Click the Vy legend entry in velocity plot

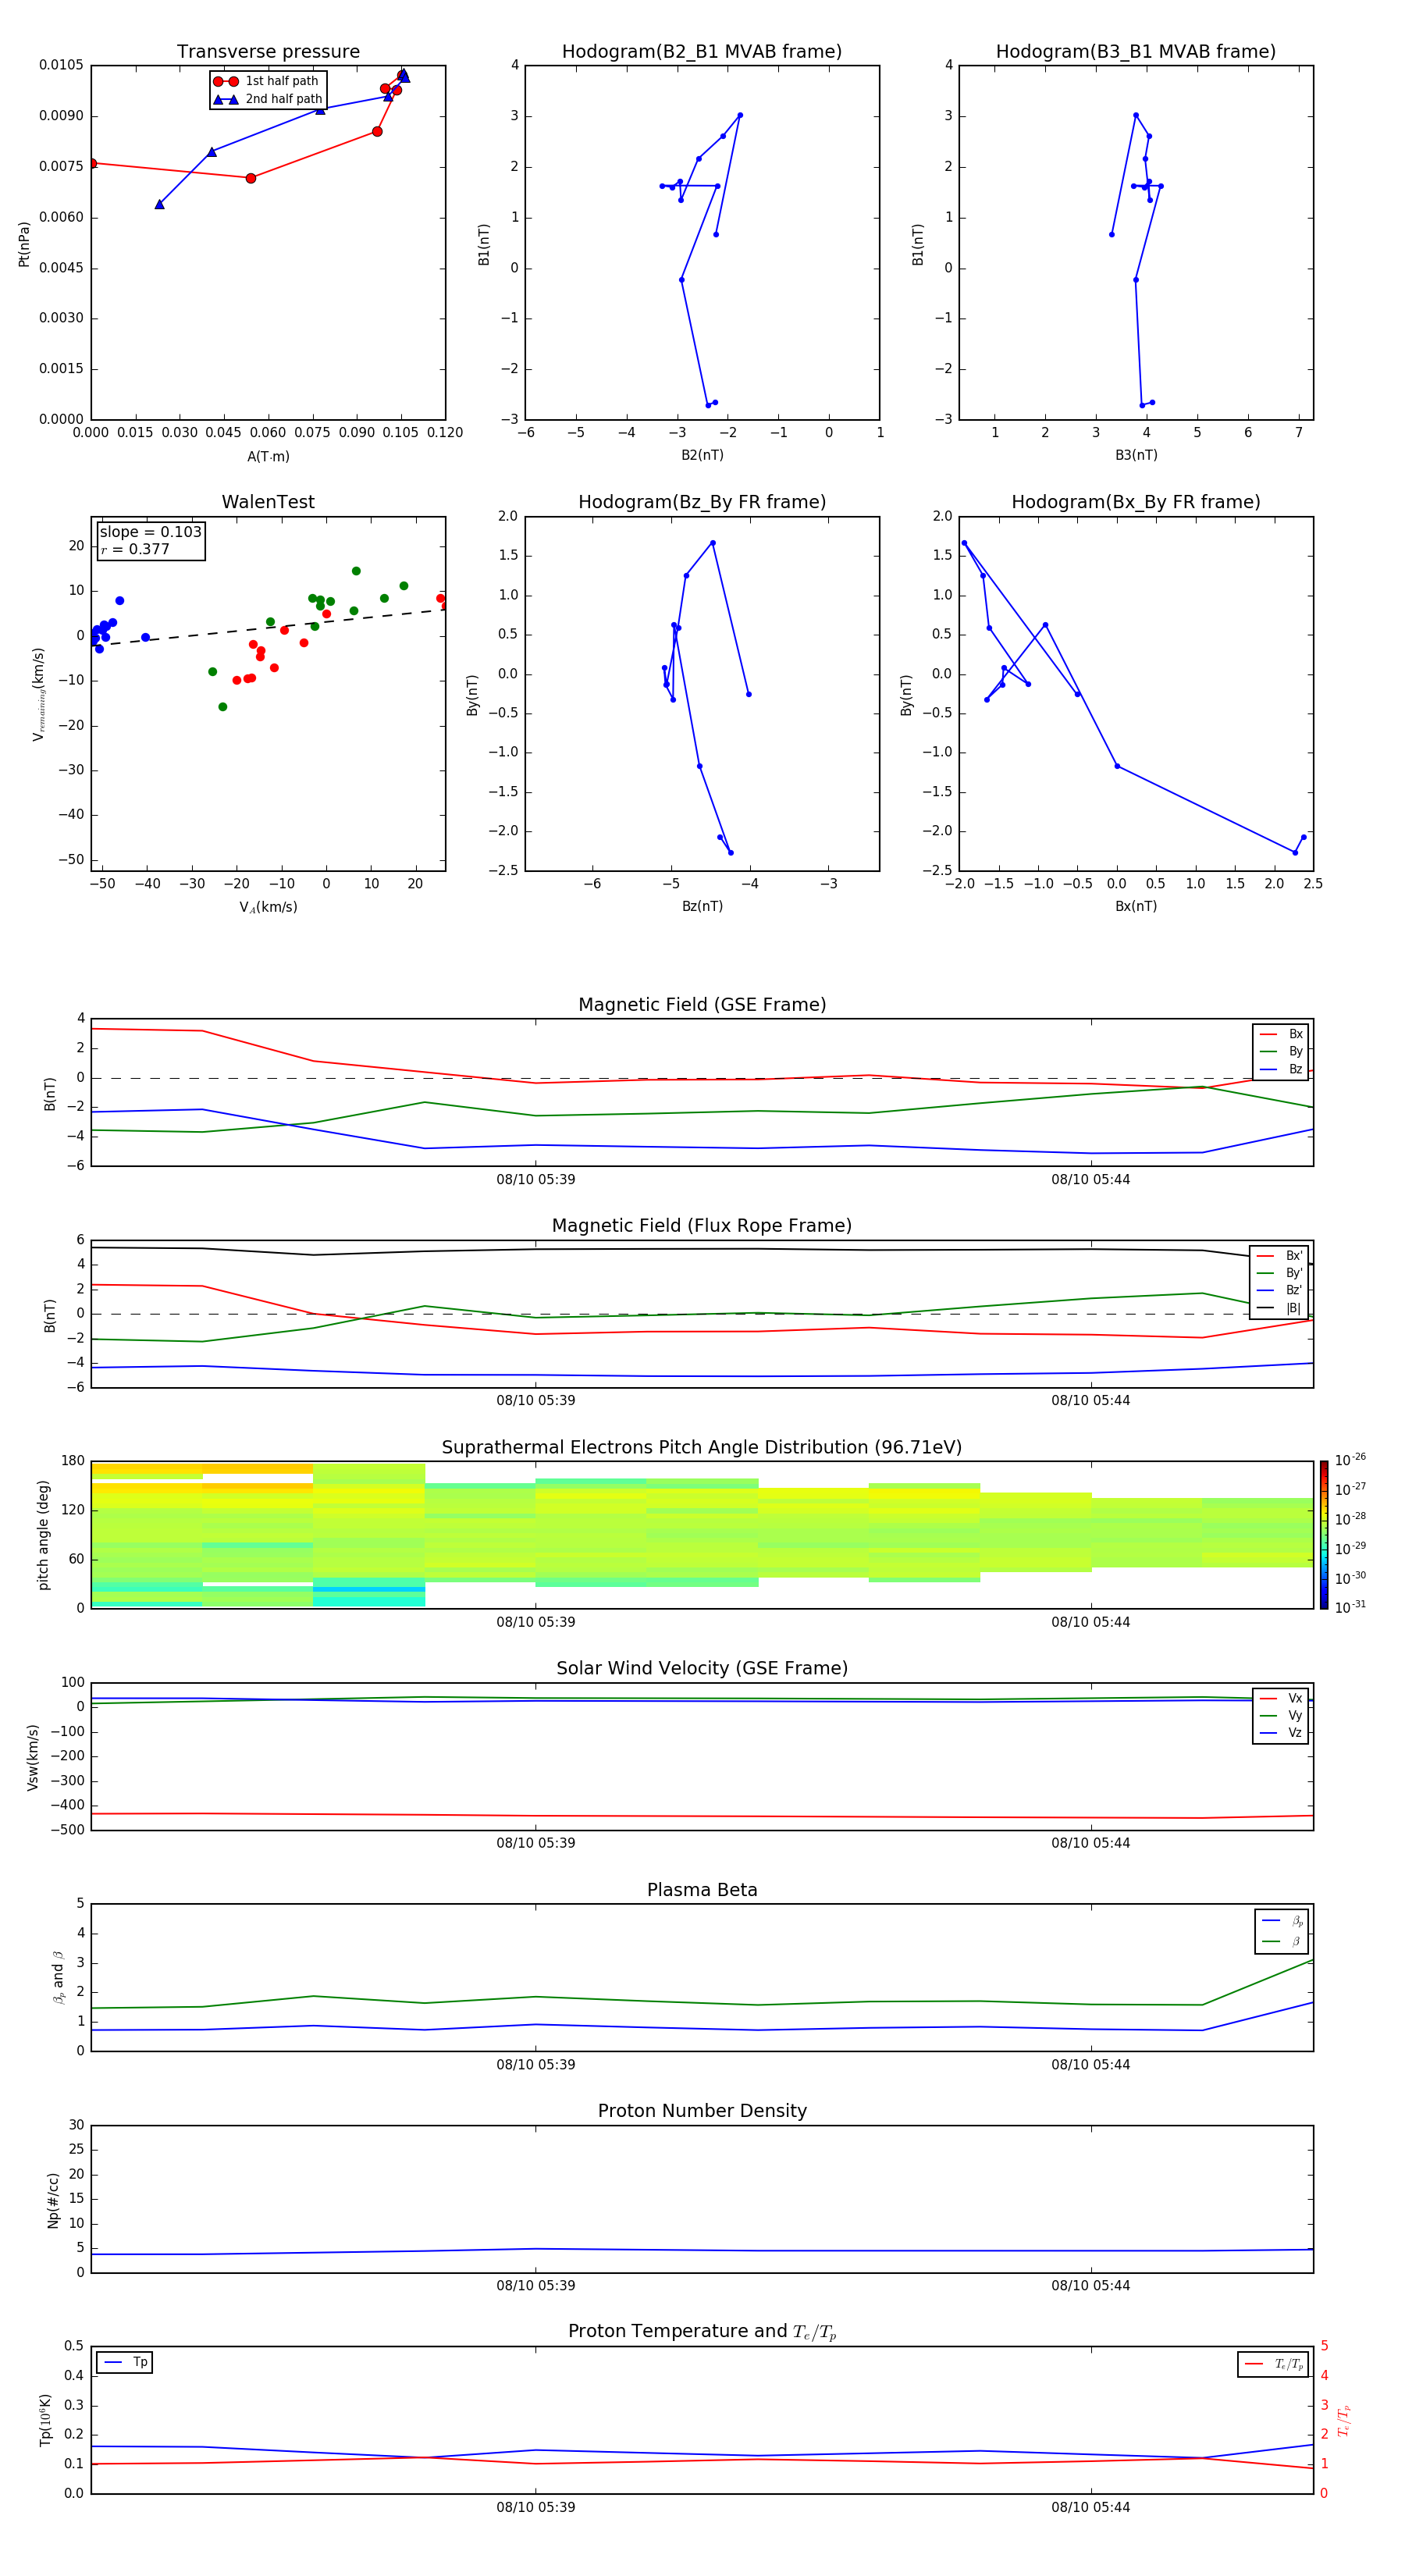[x=1281, y=1715]
